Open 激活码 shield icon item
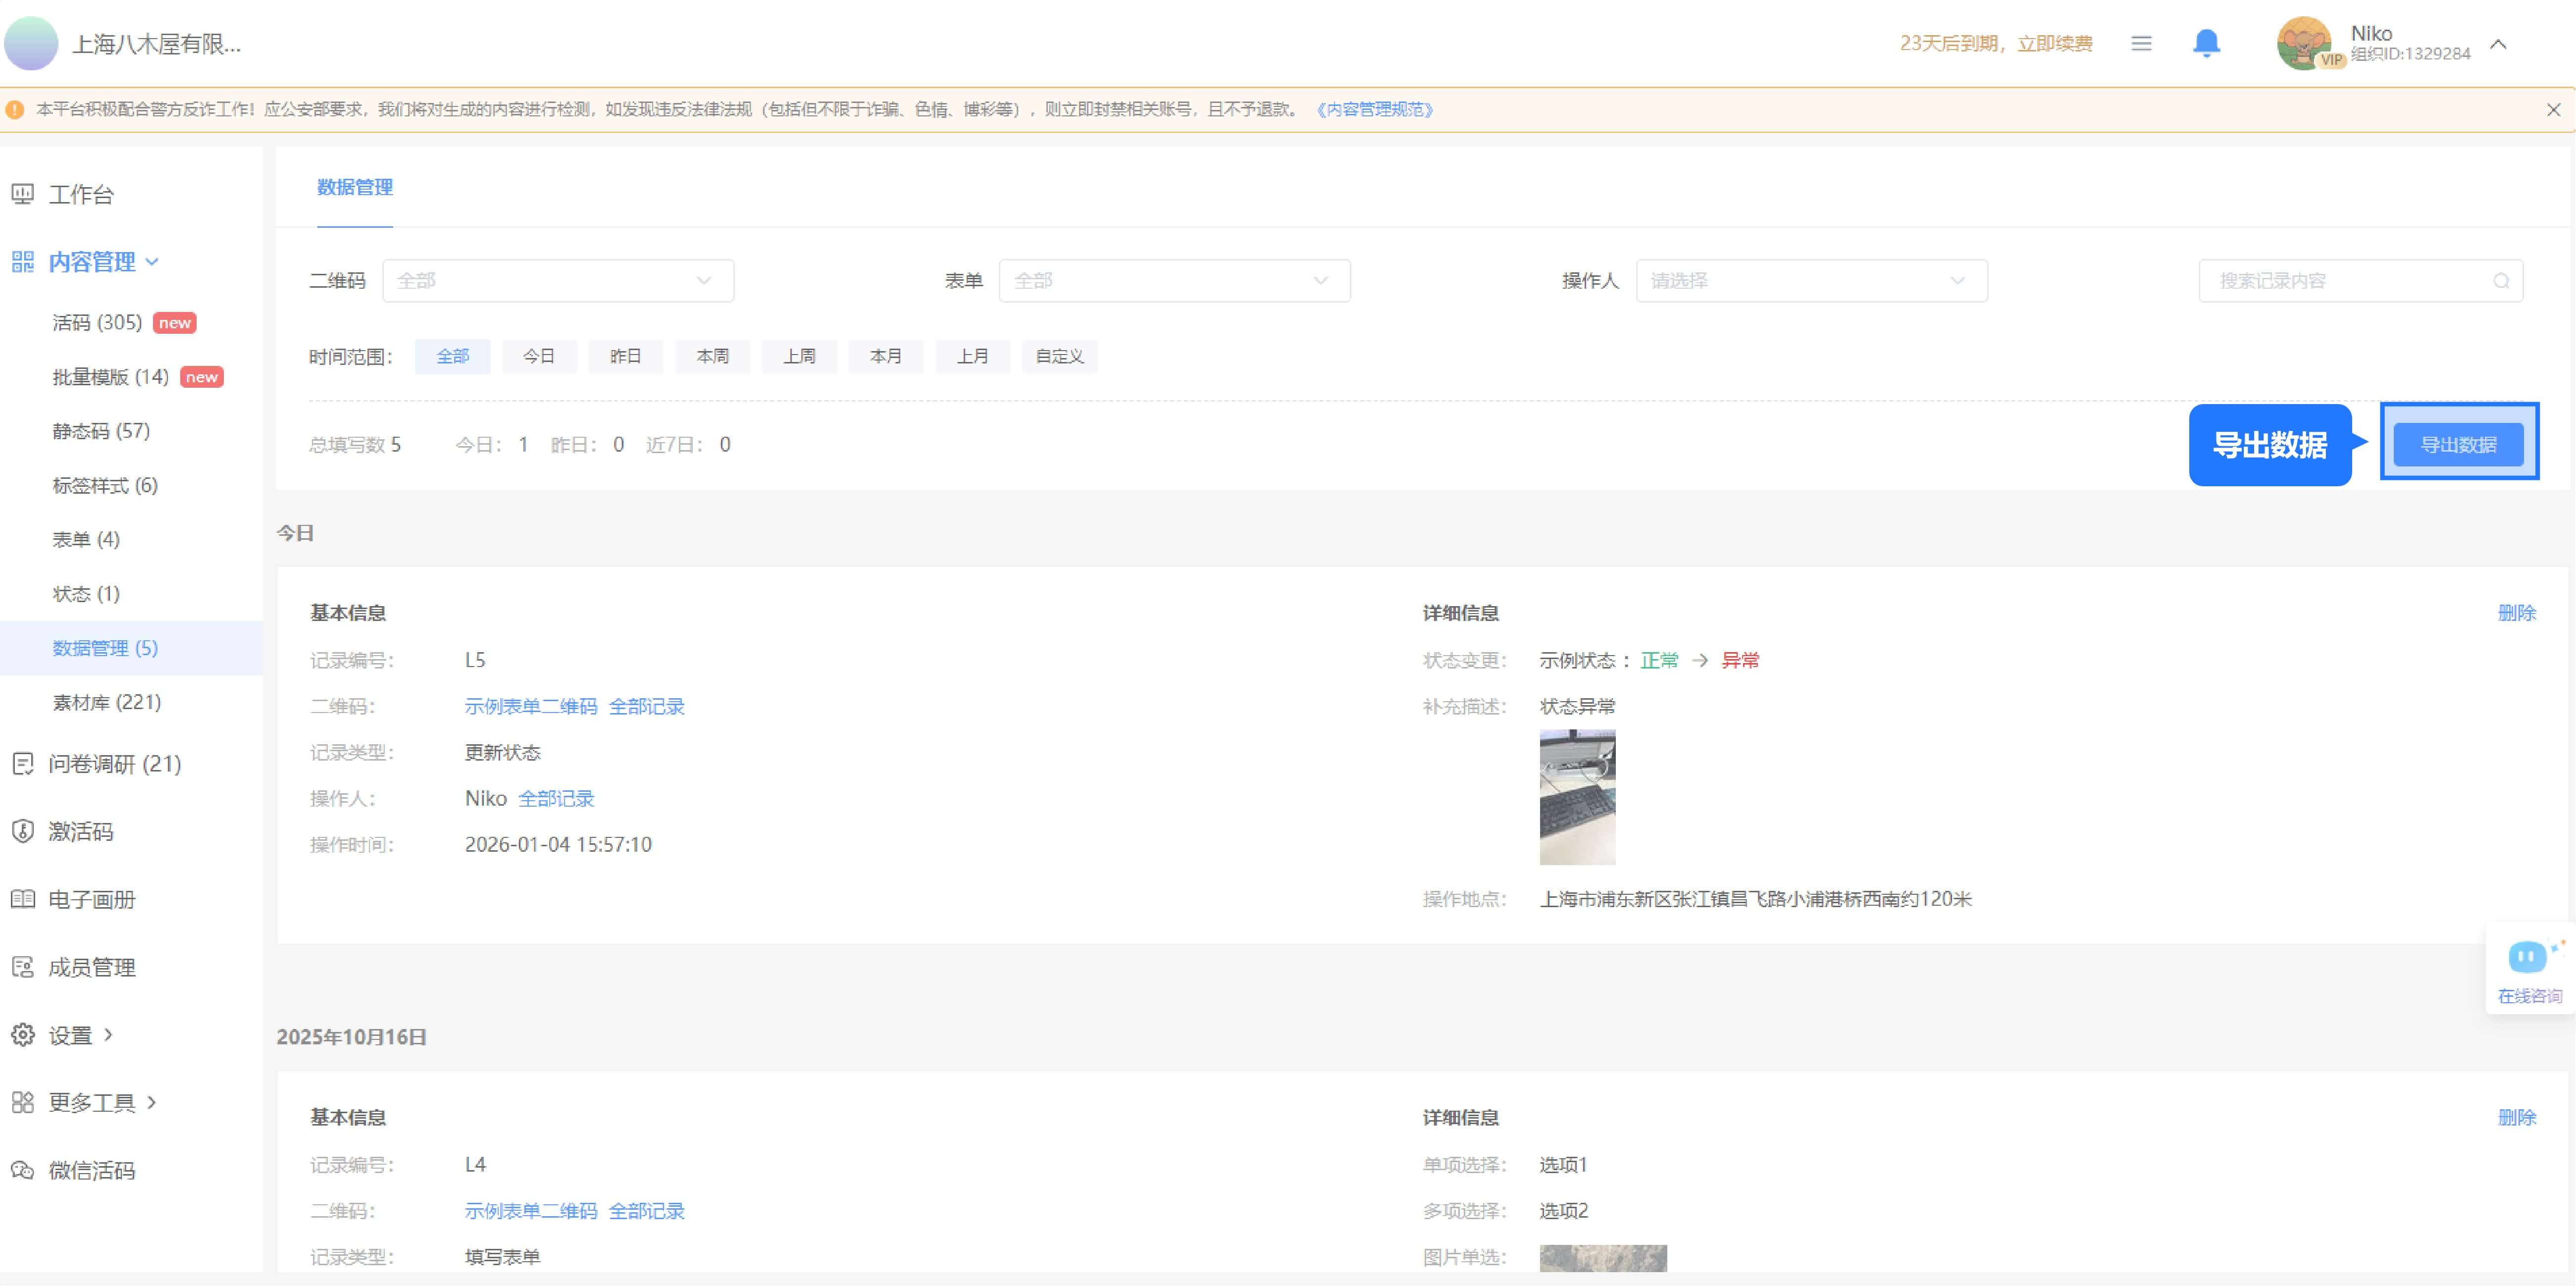 pyautogui.click(x=23, y=831)
